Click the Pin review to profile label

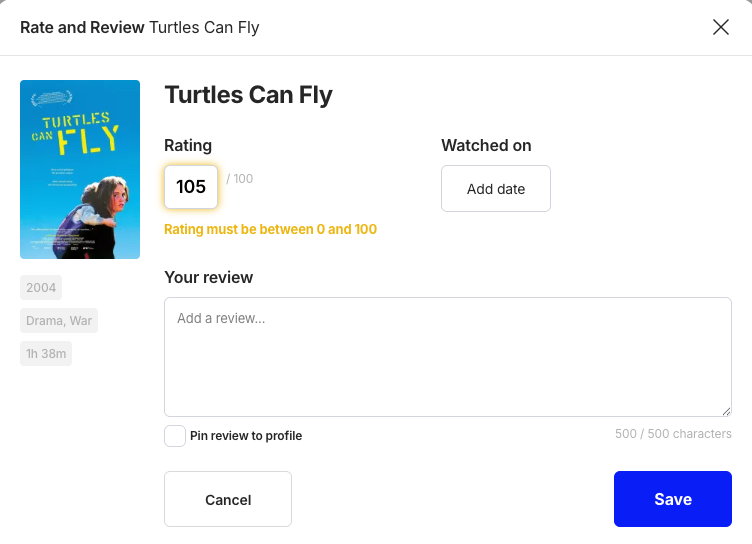pos(246,436)
